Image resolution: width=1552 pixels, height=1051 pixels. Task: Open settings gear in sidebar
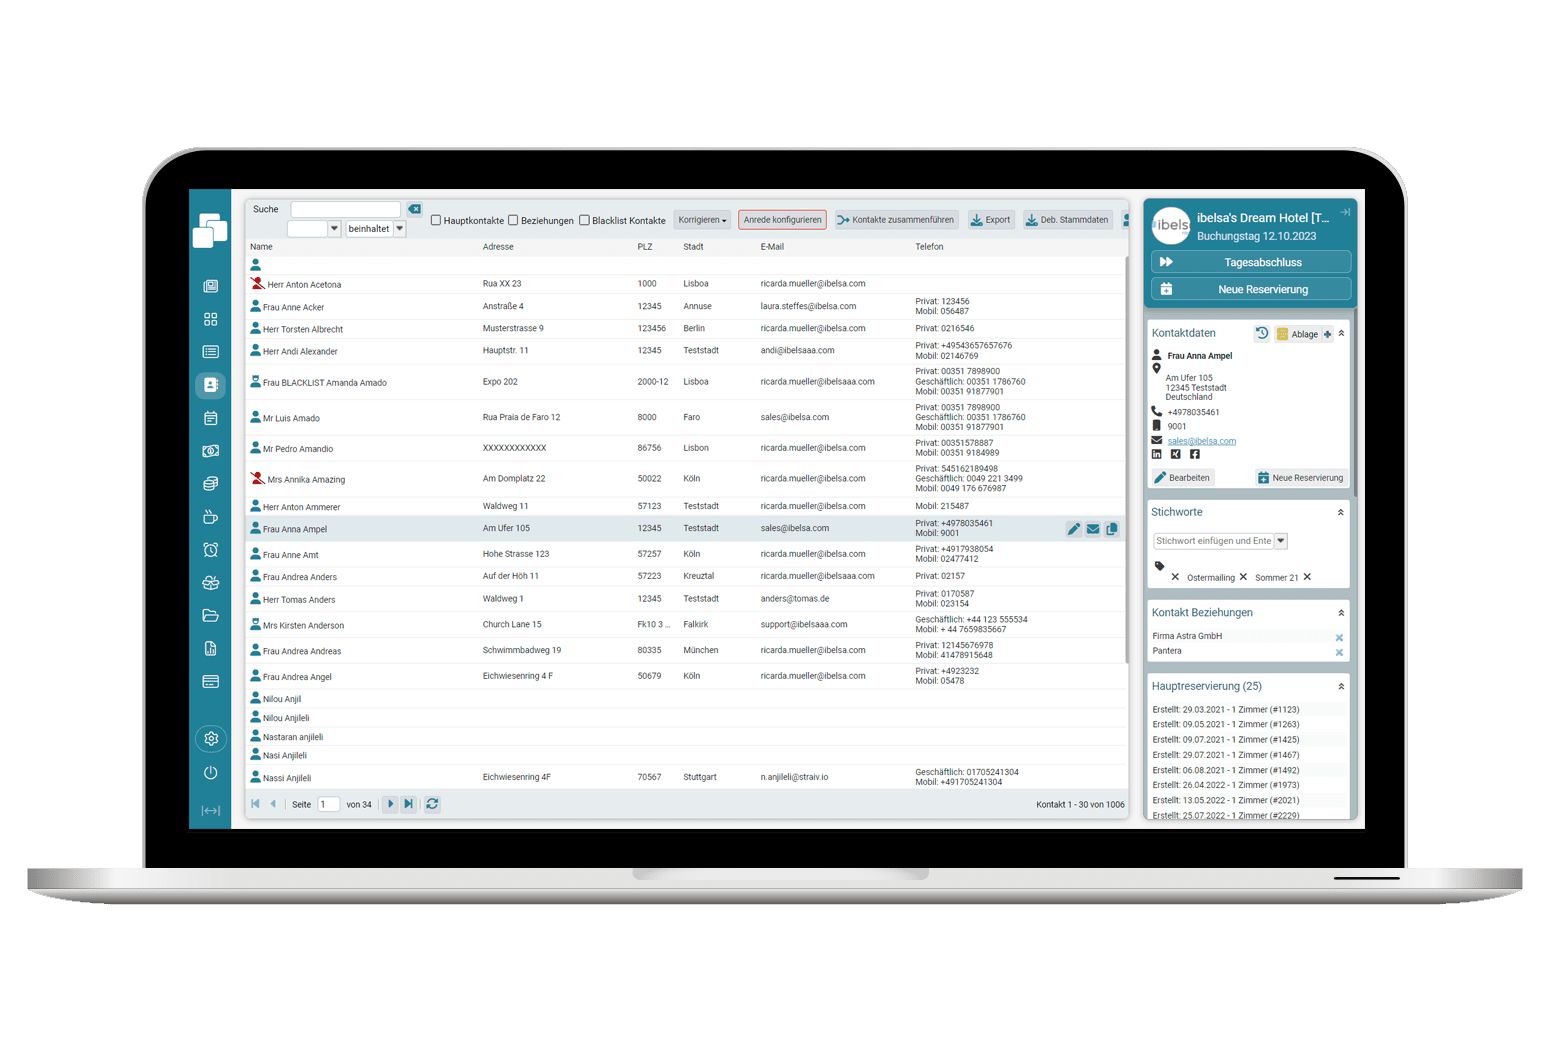point(210,739)
